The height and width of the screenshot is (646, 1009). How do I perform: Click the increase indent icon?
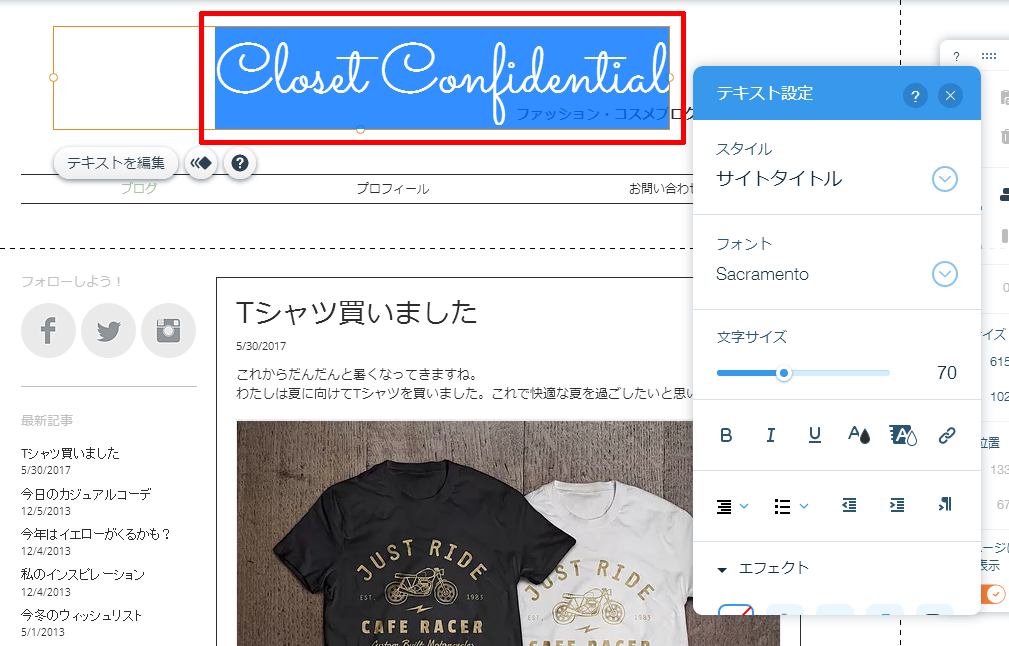[897, 505]
